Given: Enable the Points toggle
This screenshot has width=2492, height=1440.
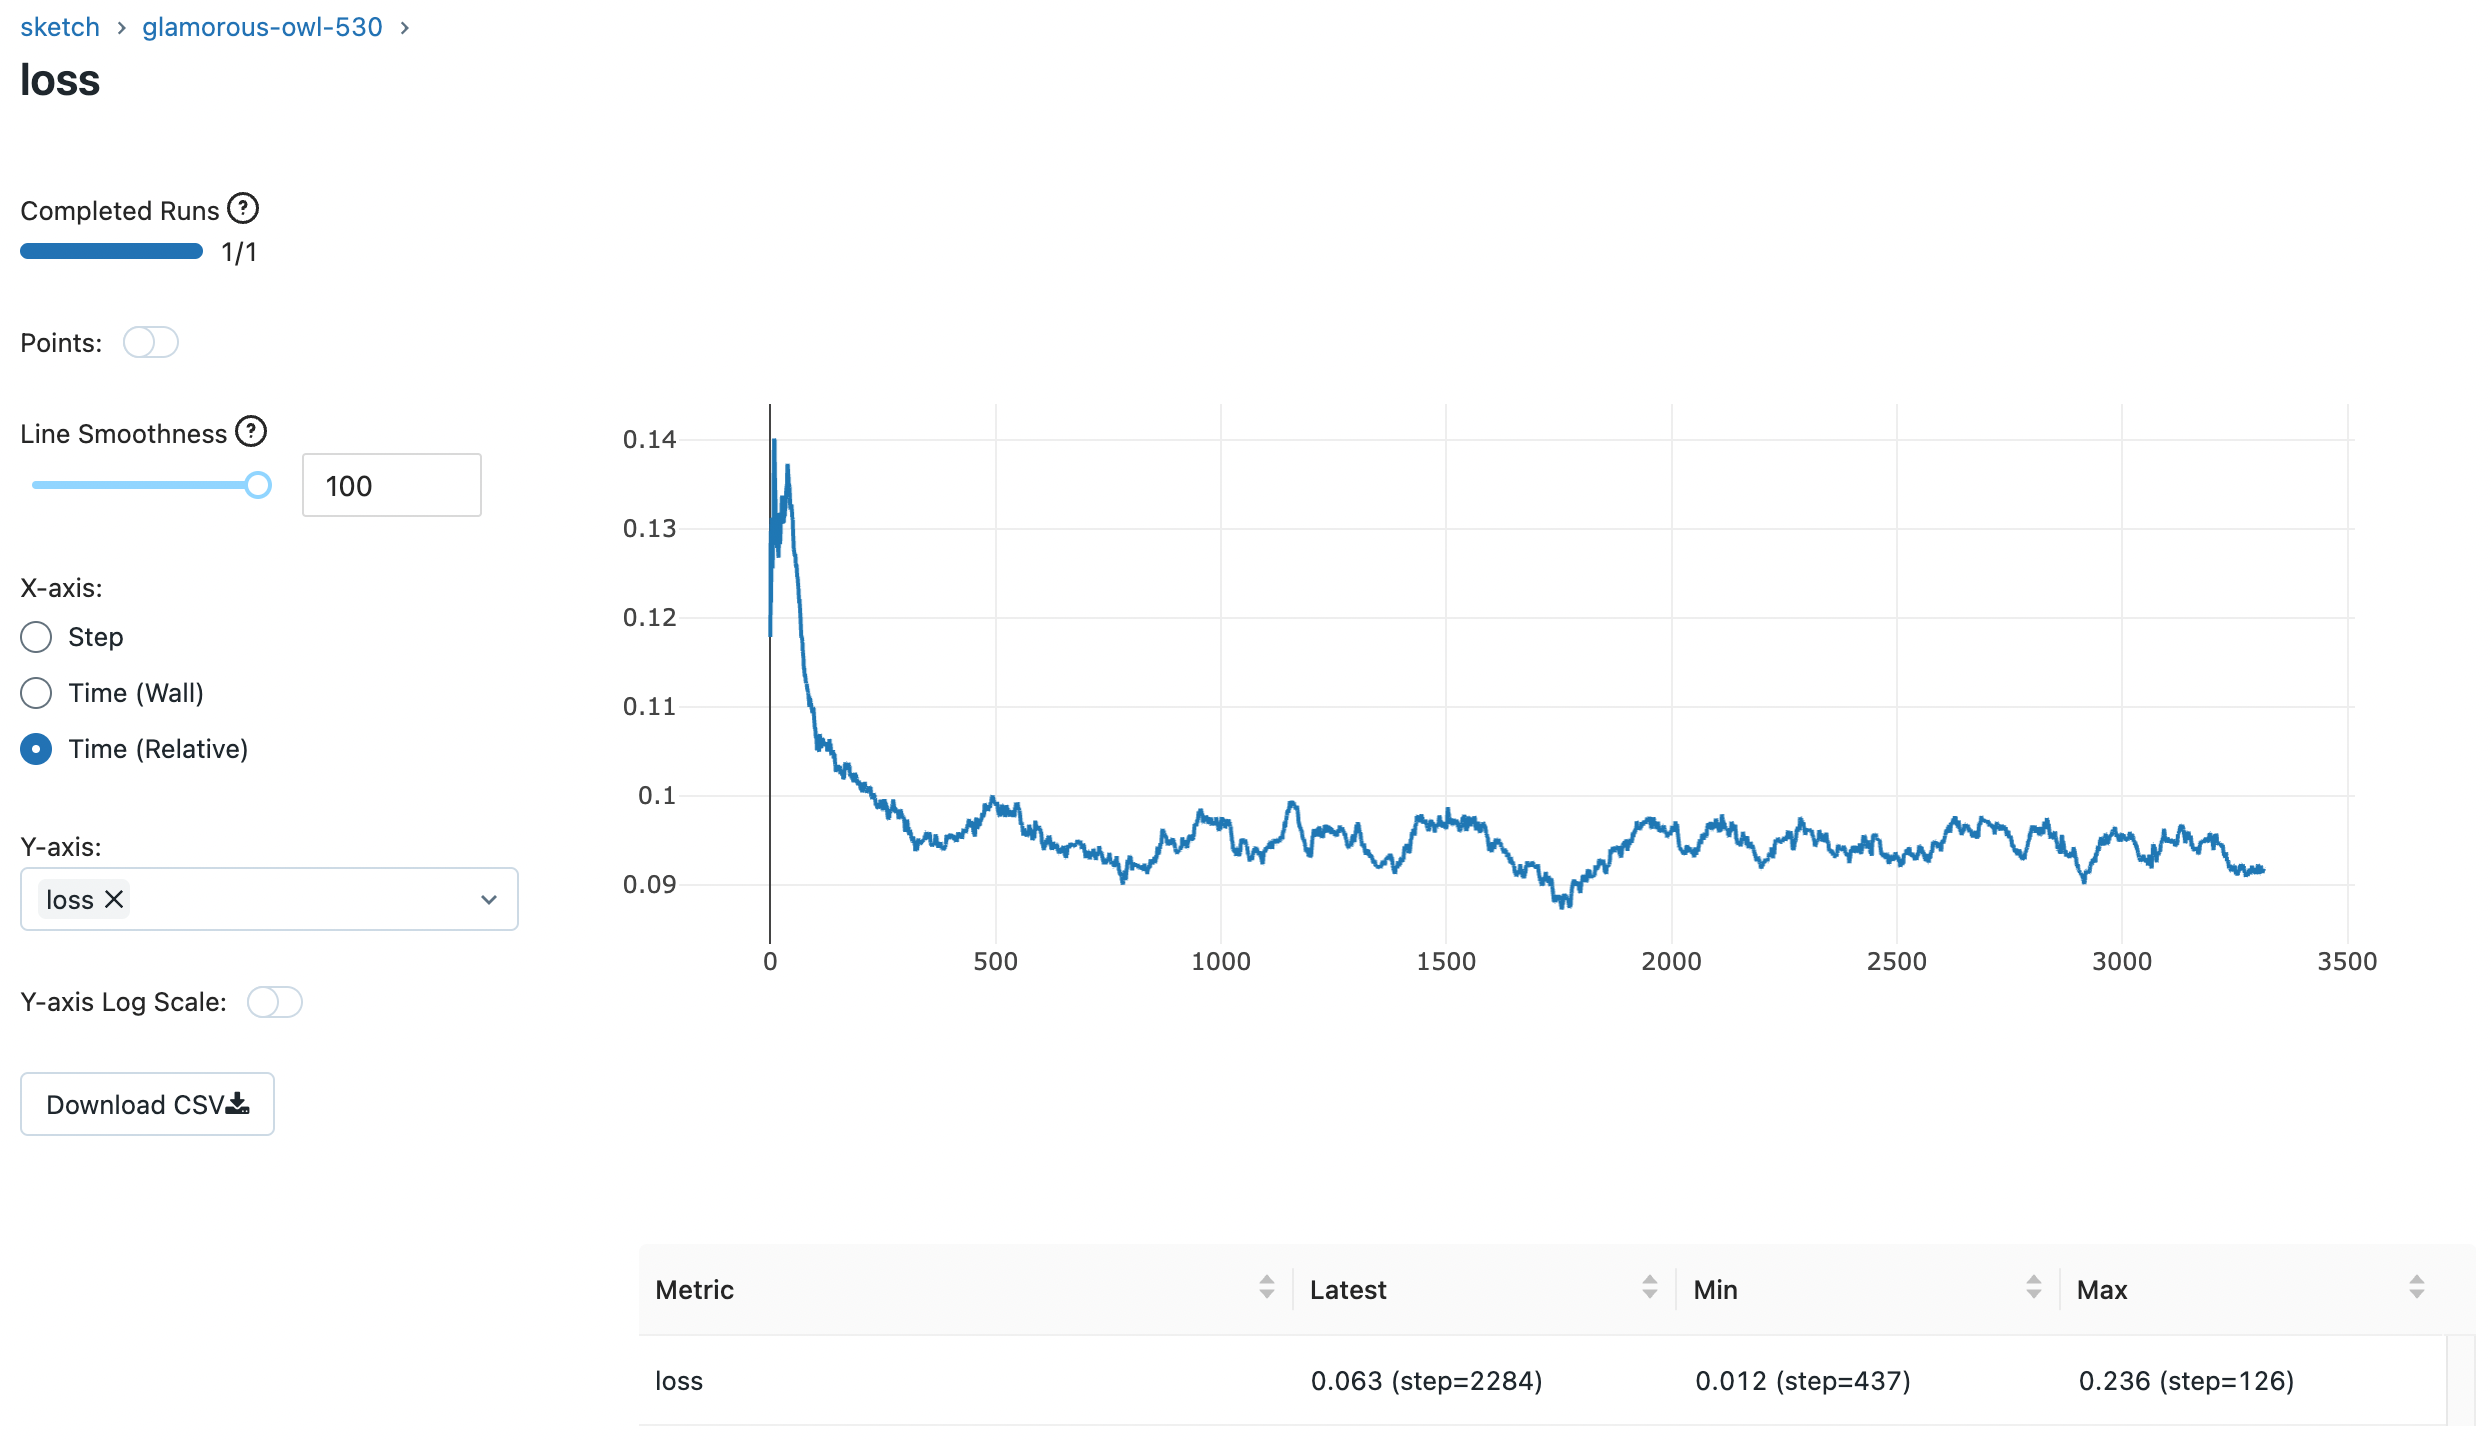Looking at the screenshot, I should pos(151,342).
